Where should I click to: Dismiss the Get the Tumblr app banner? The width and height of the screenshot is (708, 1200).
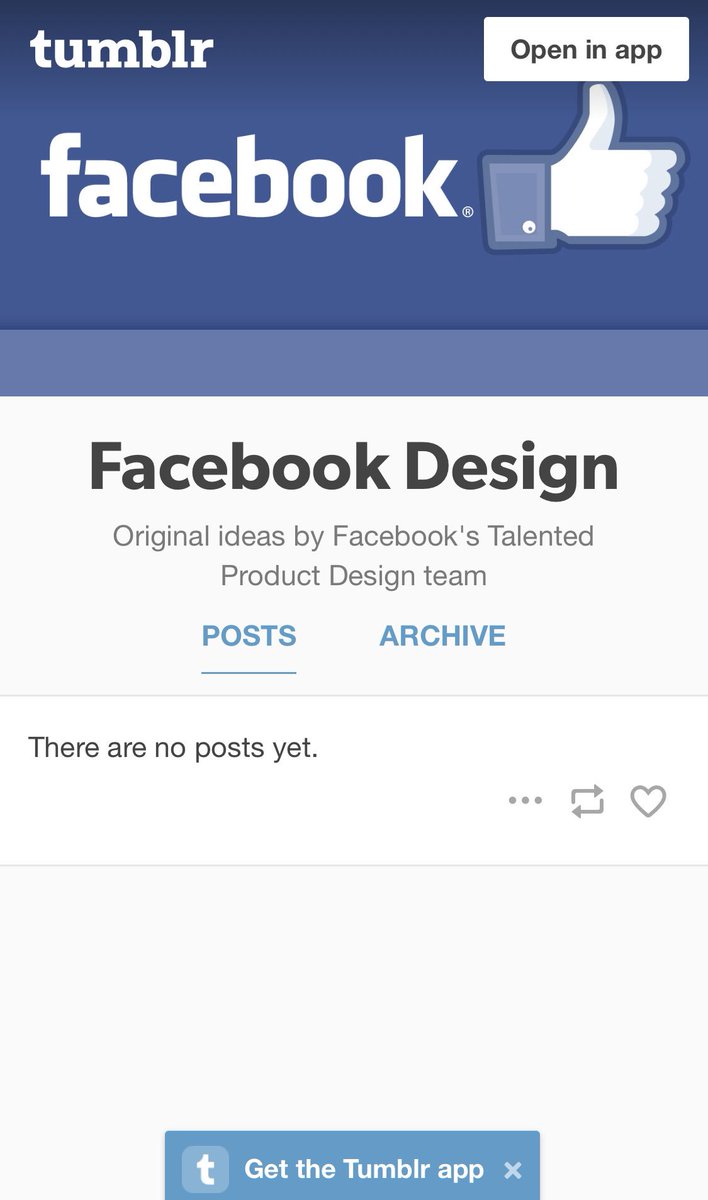pyautogui.click(x=513, y=1169)
